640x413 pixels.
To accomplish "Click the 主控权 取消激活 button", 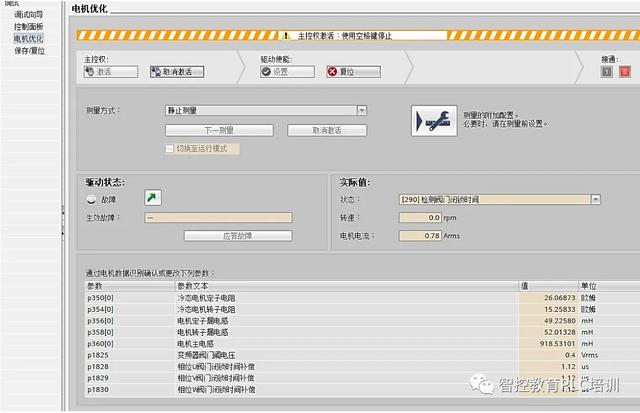I will click(x=177, y=72).
